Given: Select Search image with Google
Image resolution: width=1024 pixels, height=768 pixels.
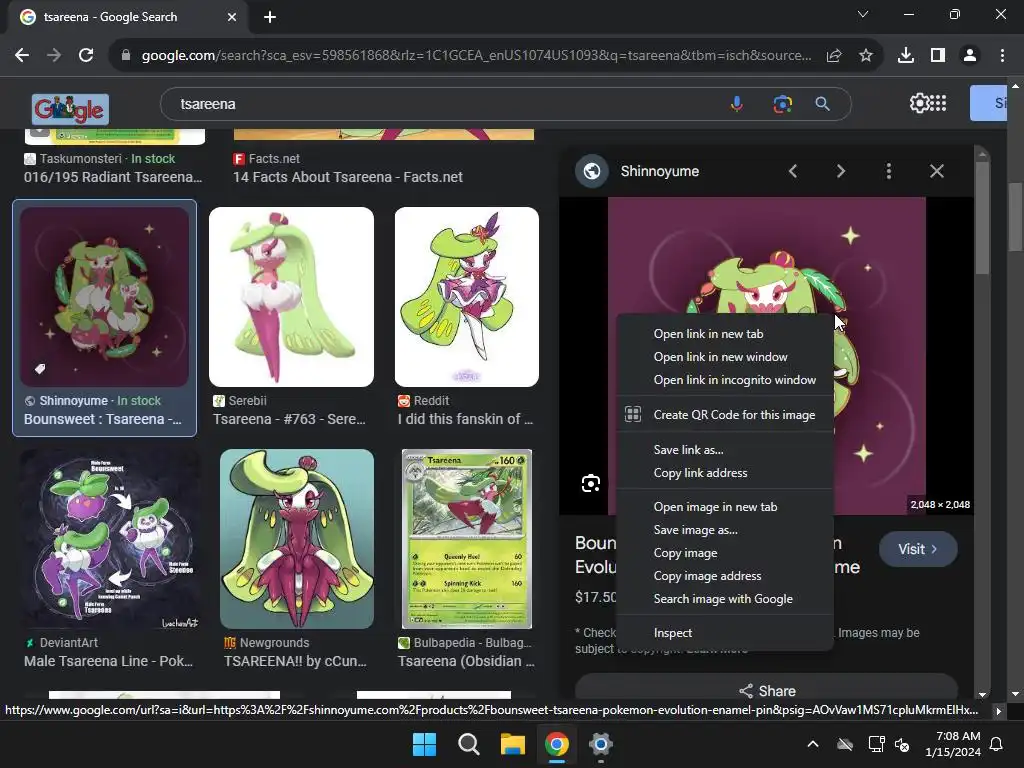Looking at the screenshot, I should 725,599.
